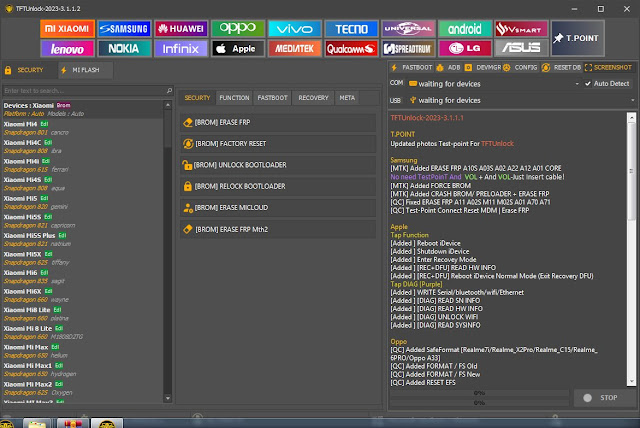Viewport: 640px width, 428px height.
Task: Select Xiaomi Mi6 sagit device
Action: 83,277
